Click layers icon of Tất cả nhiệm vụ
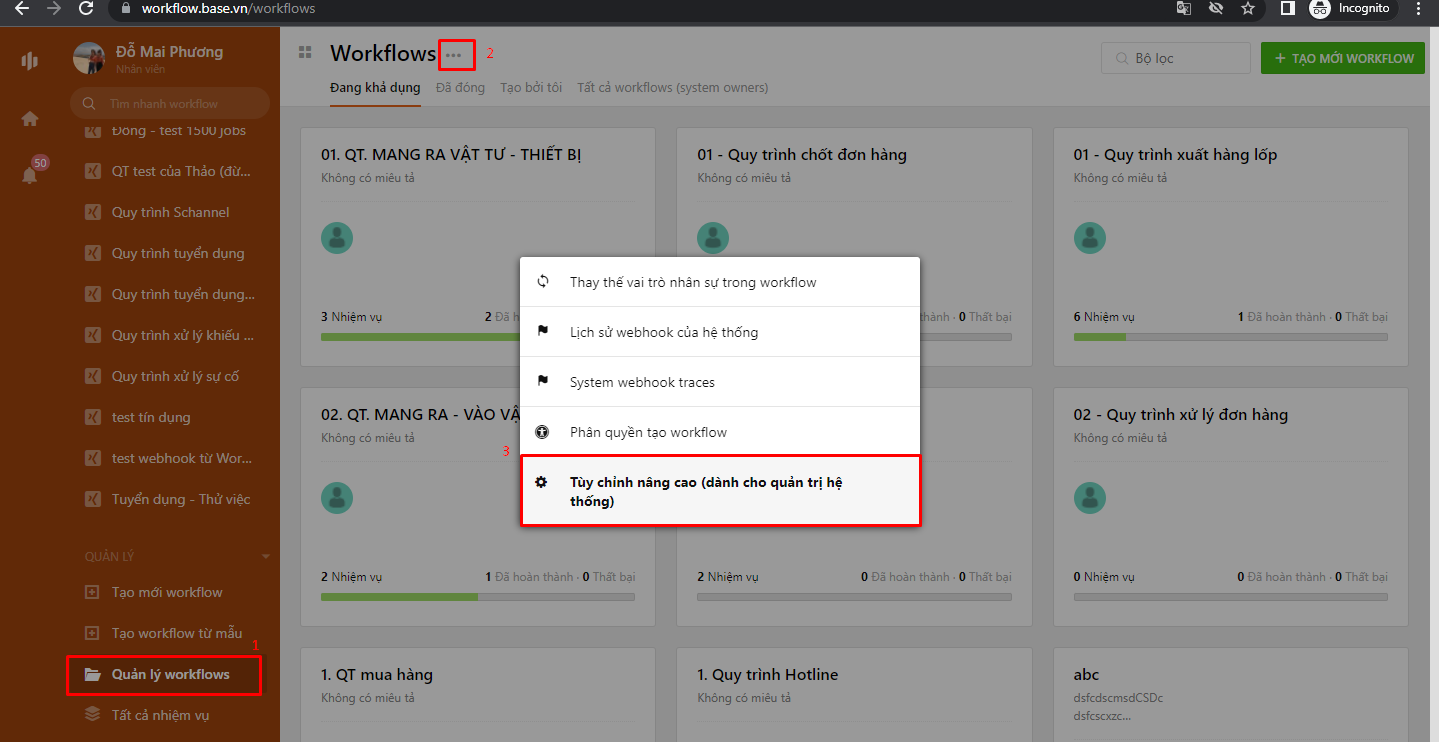Image resolution: width=1439 pixels, height=742 pixels. coord(92,715)
